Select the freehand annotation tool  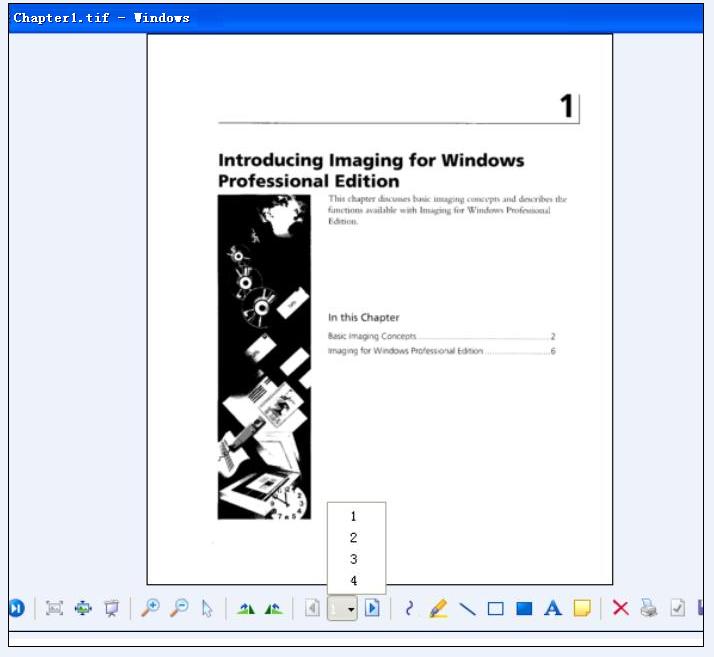pyautogui.click(x=409, y=608)
